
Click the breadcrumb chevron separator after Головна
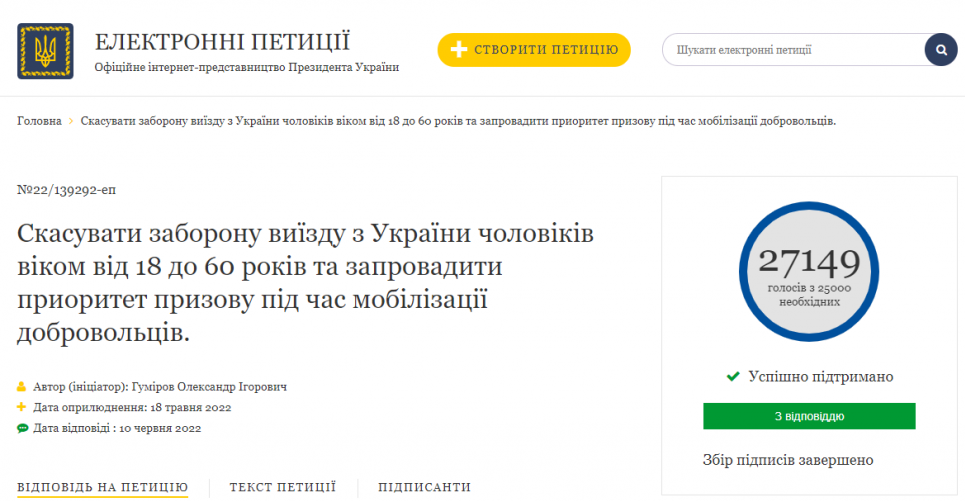coord(71,122)
